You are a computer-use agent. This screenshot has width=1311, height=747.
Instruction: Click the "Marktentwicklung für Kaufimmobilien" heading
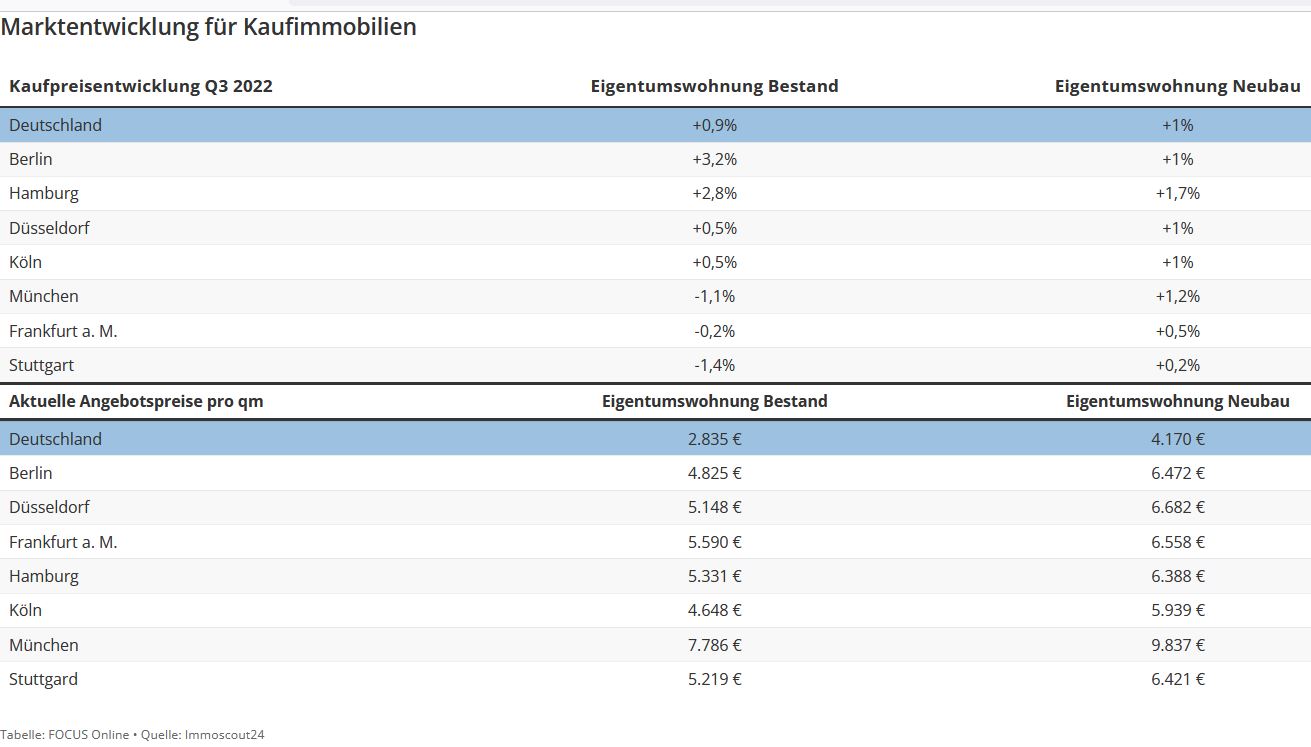point(208,28)
